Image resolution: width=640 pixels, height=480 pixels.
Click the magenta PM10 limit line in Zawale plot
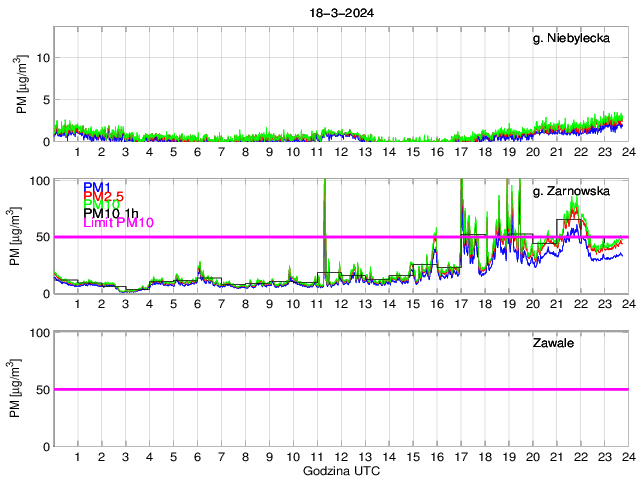(x=341, y=389)
